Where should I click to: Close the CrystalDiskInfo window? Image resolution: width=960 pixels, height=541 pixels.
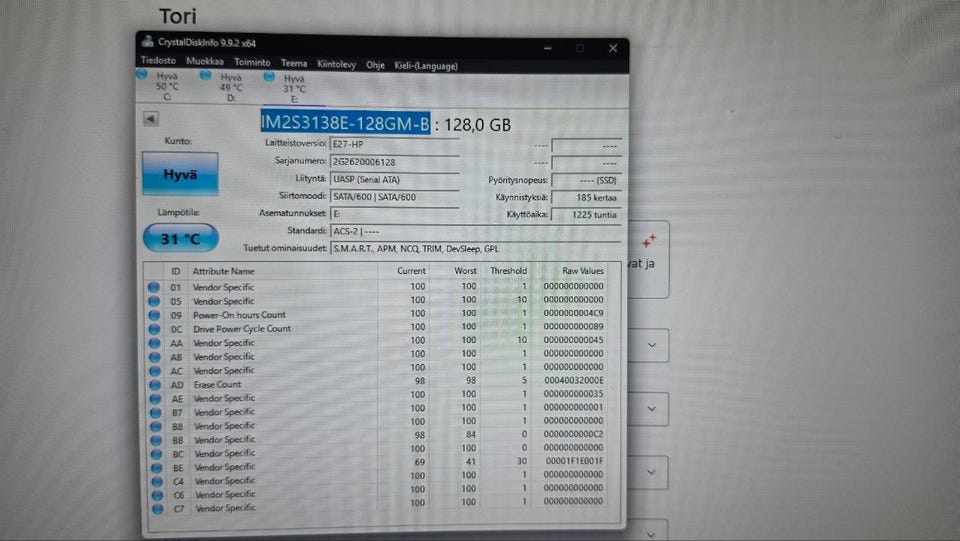pos(613,48)
